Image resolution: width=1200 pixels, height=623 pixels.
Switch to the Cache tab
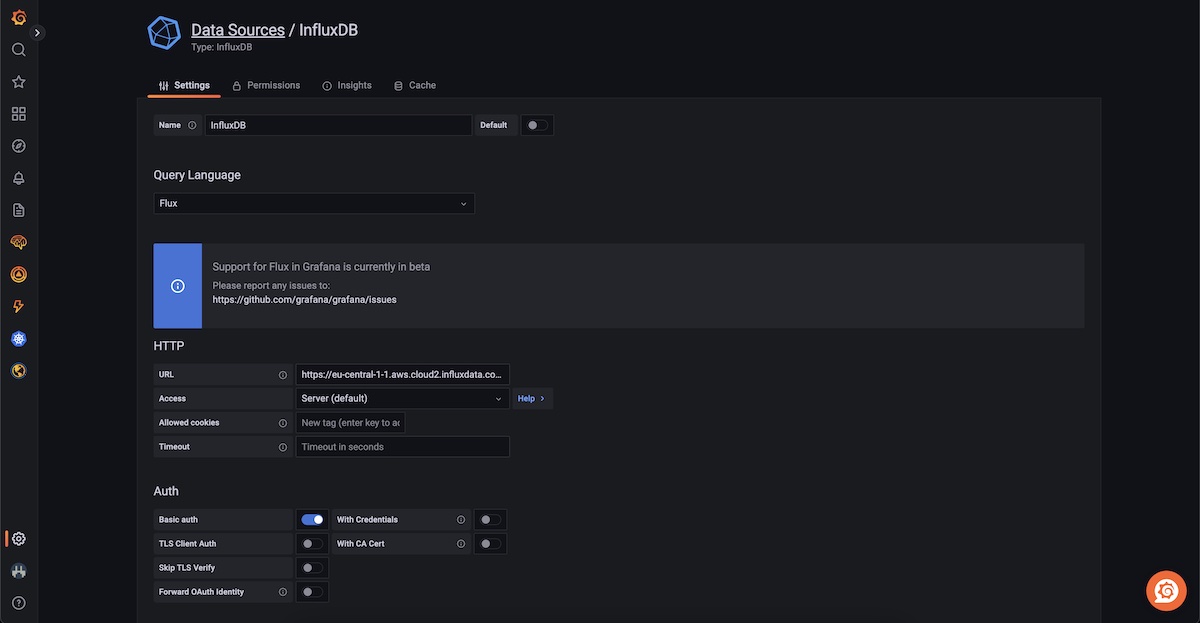click(415, 85)
